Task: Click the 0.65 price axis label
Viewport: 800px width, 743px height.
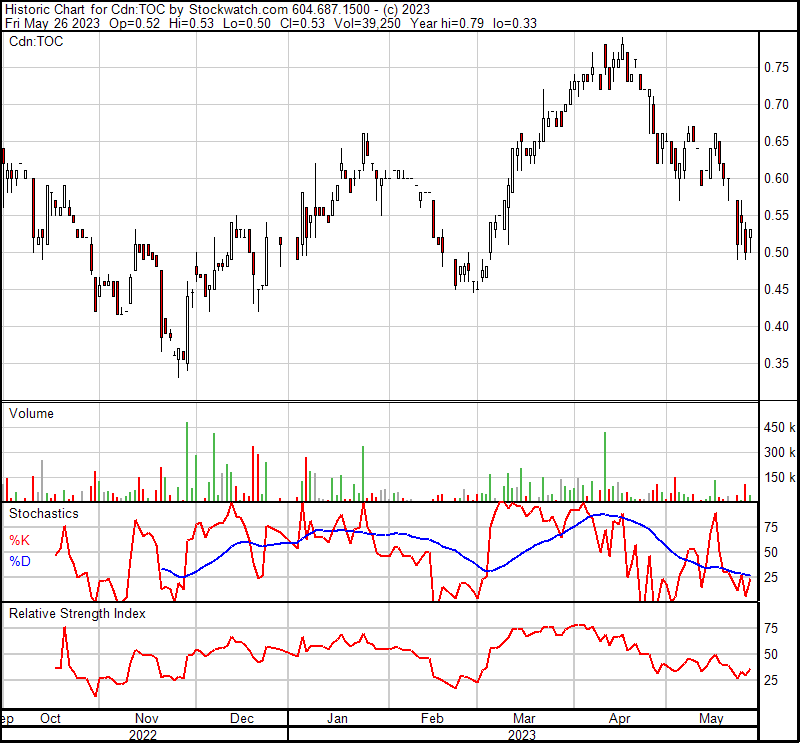Action: tap(776, 141)
